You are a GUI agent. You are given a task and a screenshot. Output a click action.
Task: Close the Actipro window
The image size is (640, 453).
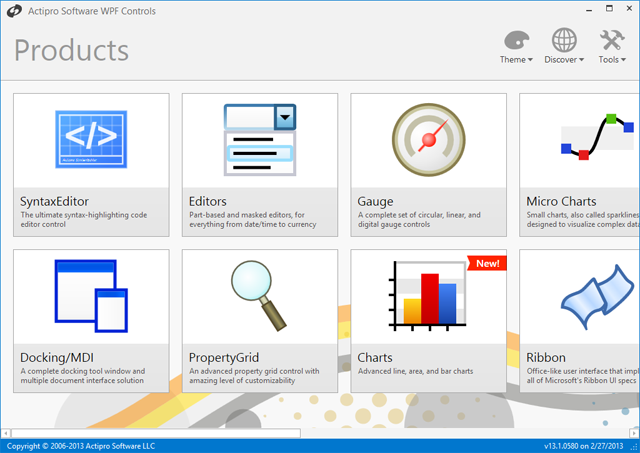pos(629,9)
